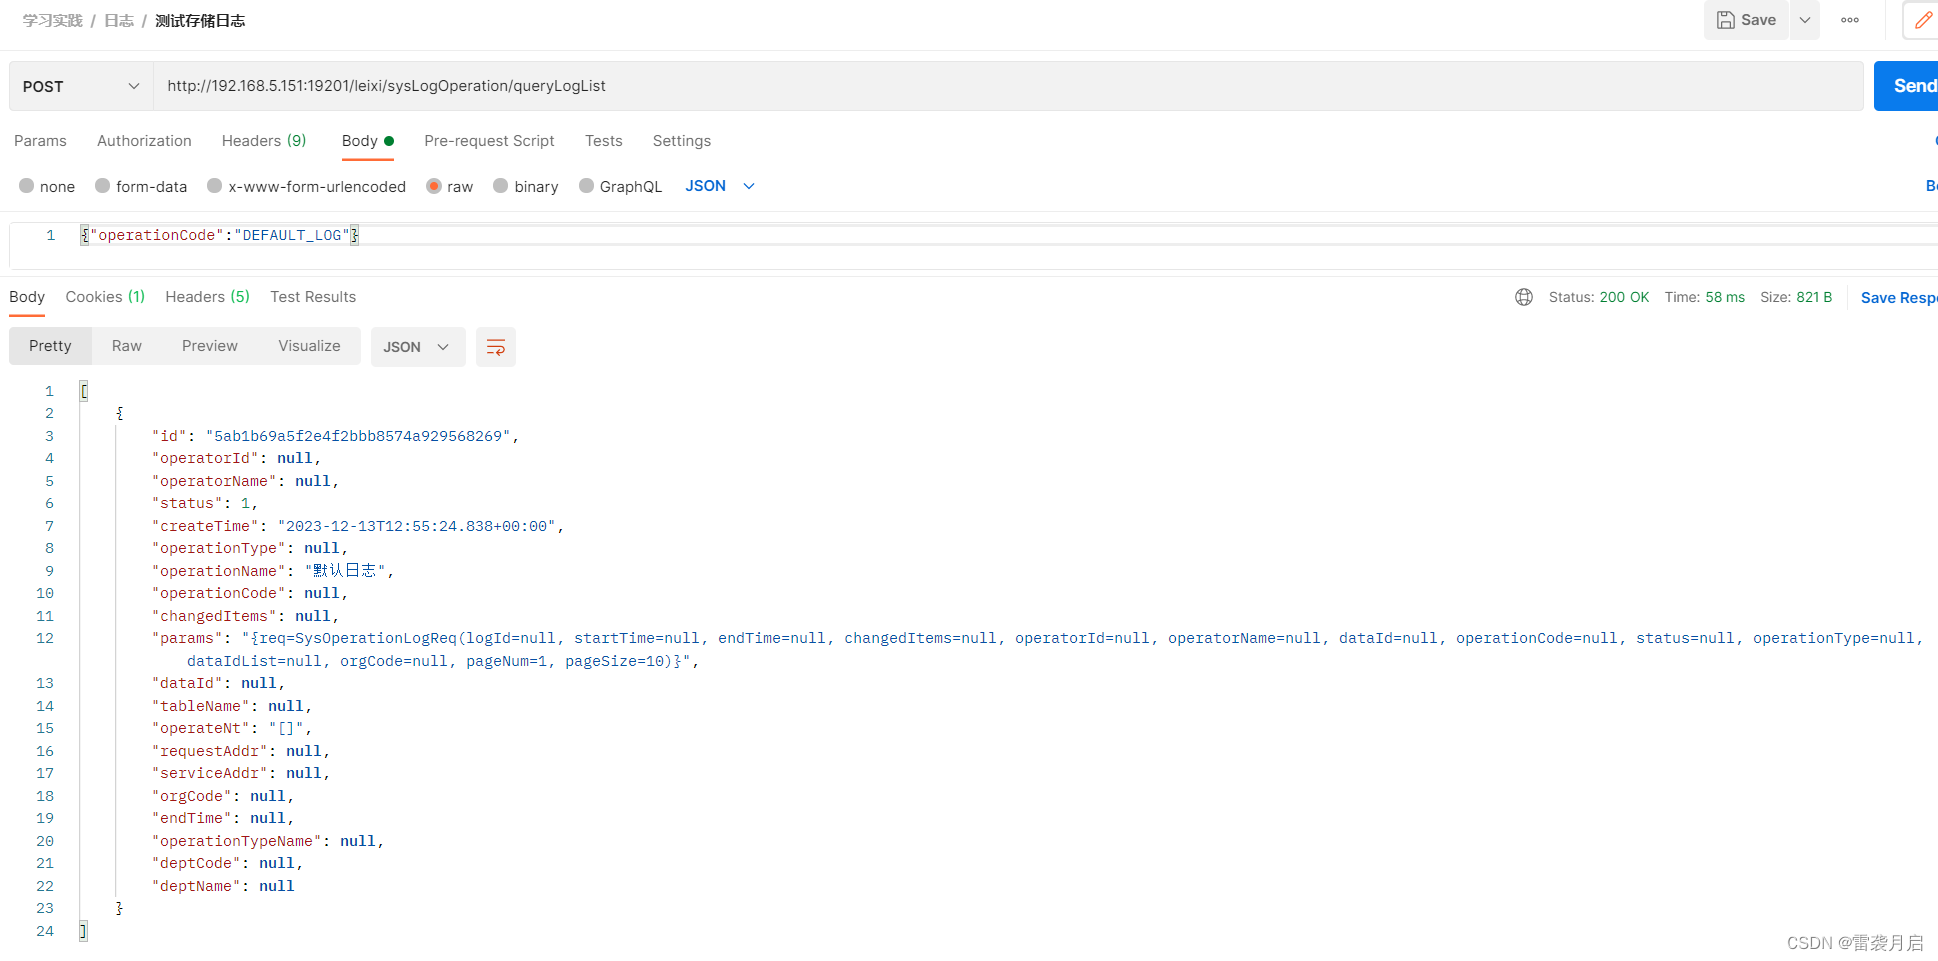Switch response view to Raw
1938x961 pixels.
[x=126, y=345]
